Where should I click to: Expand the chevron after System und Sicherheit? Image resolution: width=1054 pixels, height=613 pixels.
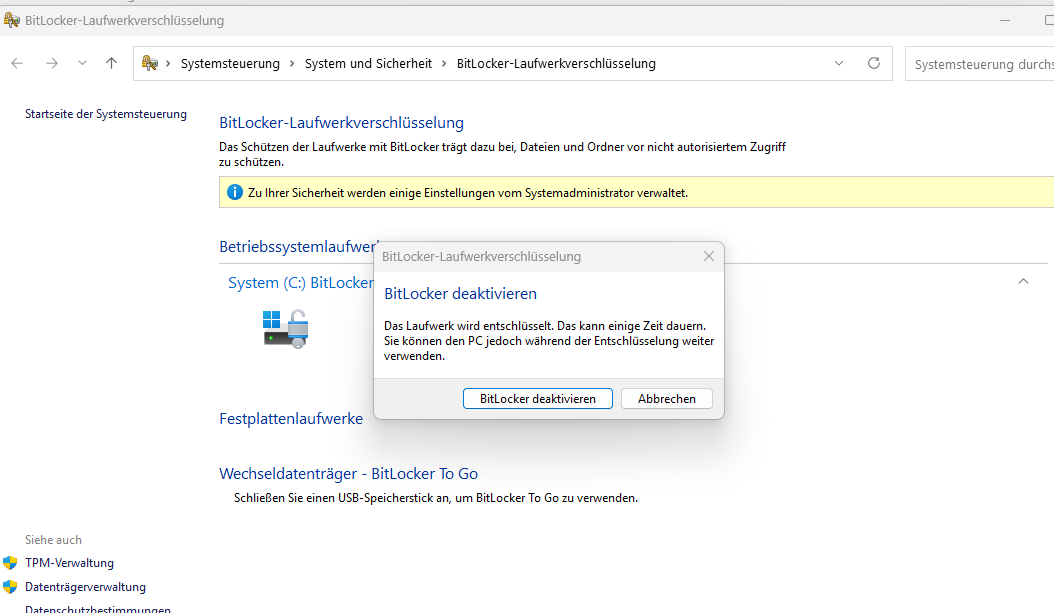444,64
